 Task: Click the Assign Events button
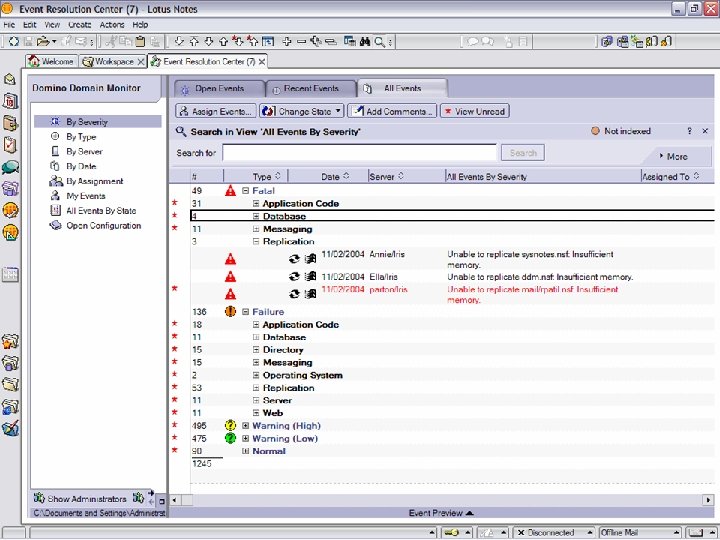pos(215,111)
